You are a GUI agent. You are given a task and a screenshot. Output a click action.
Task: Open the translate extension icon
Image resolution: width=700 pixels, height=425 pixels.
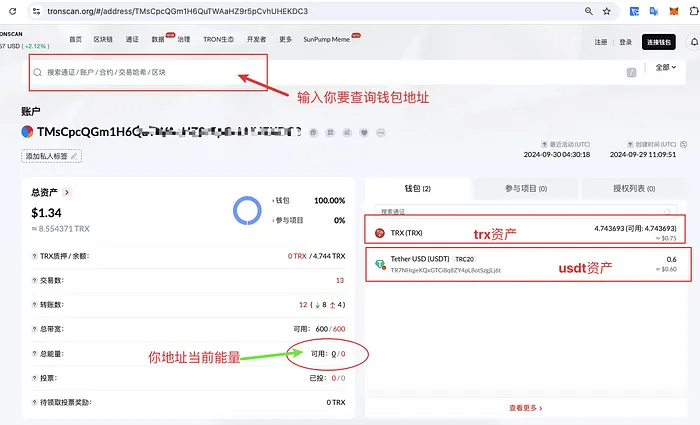pos(654,11)
